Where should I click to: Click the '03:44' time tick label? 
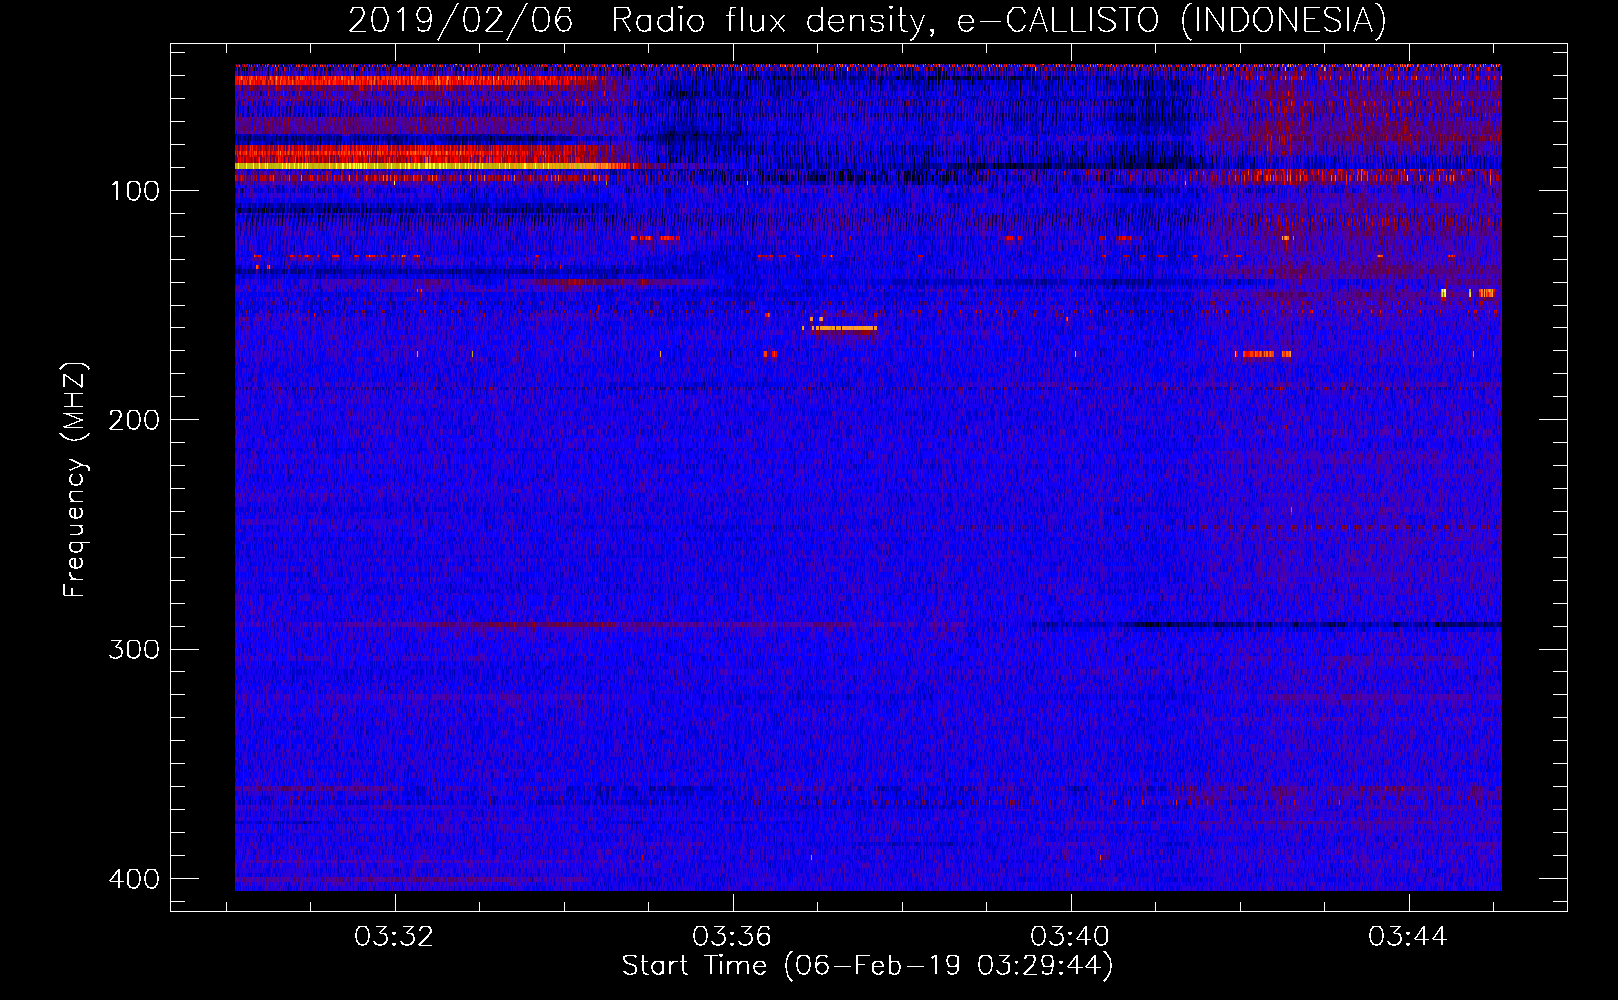click(x=1408, y=936)
